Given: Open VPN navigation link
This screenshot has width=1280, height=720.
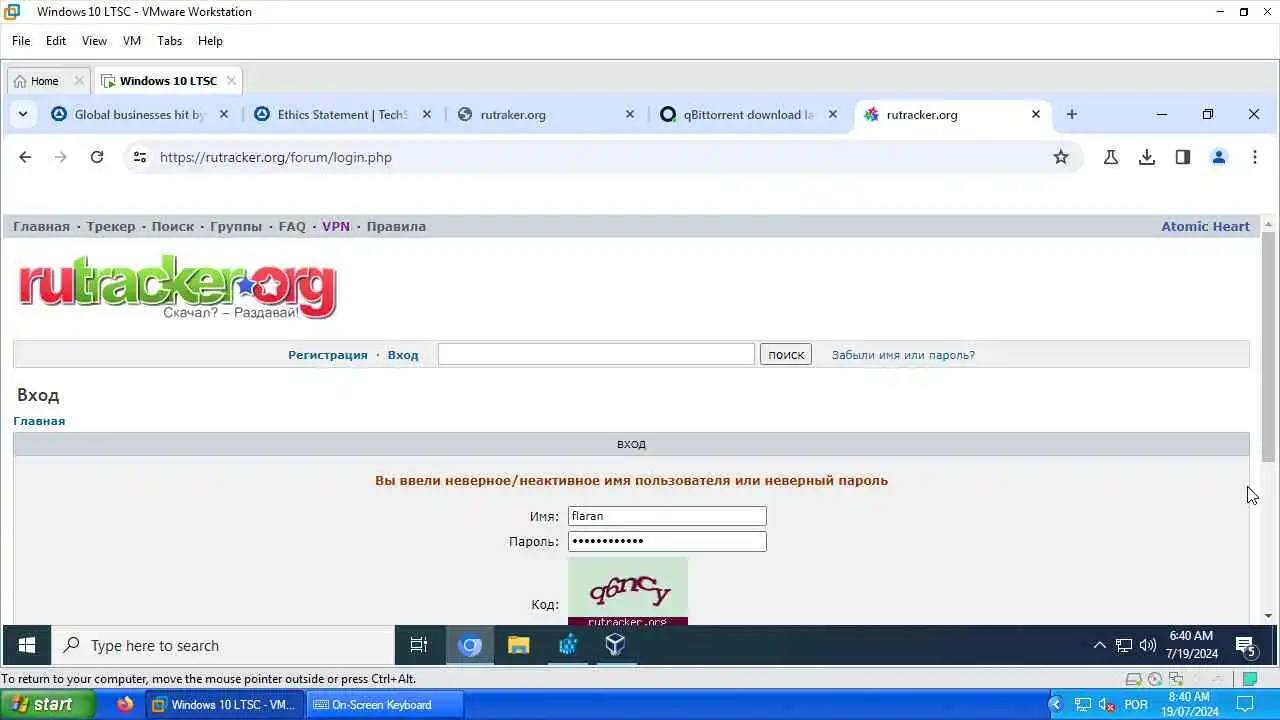Looking at the screenshot, I should [x=336, y=226].
